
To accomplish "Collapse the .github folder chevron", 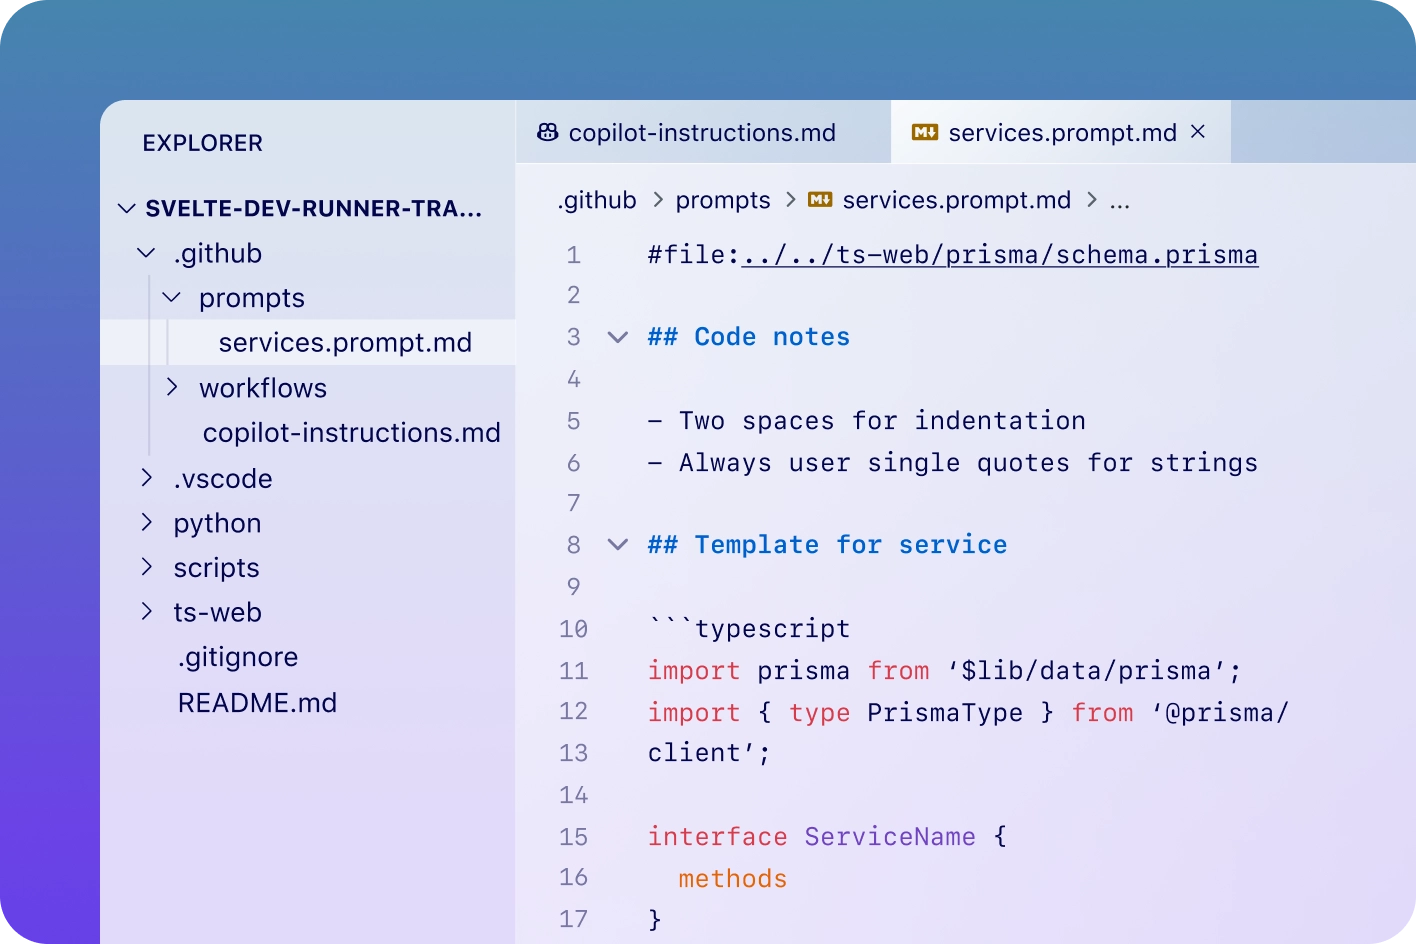I will tap(146, 253).
